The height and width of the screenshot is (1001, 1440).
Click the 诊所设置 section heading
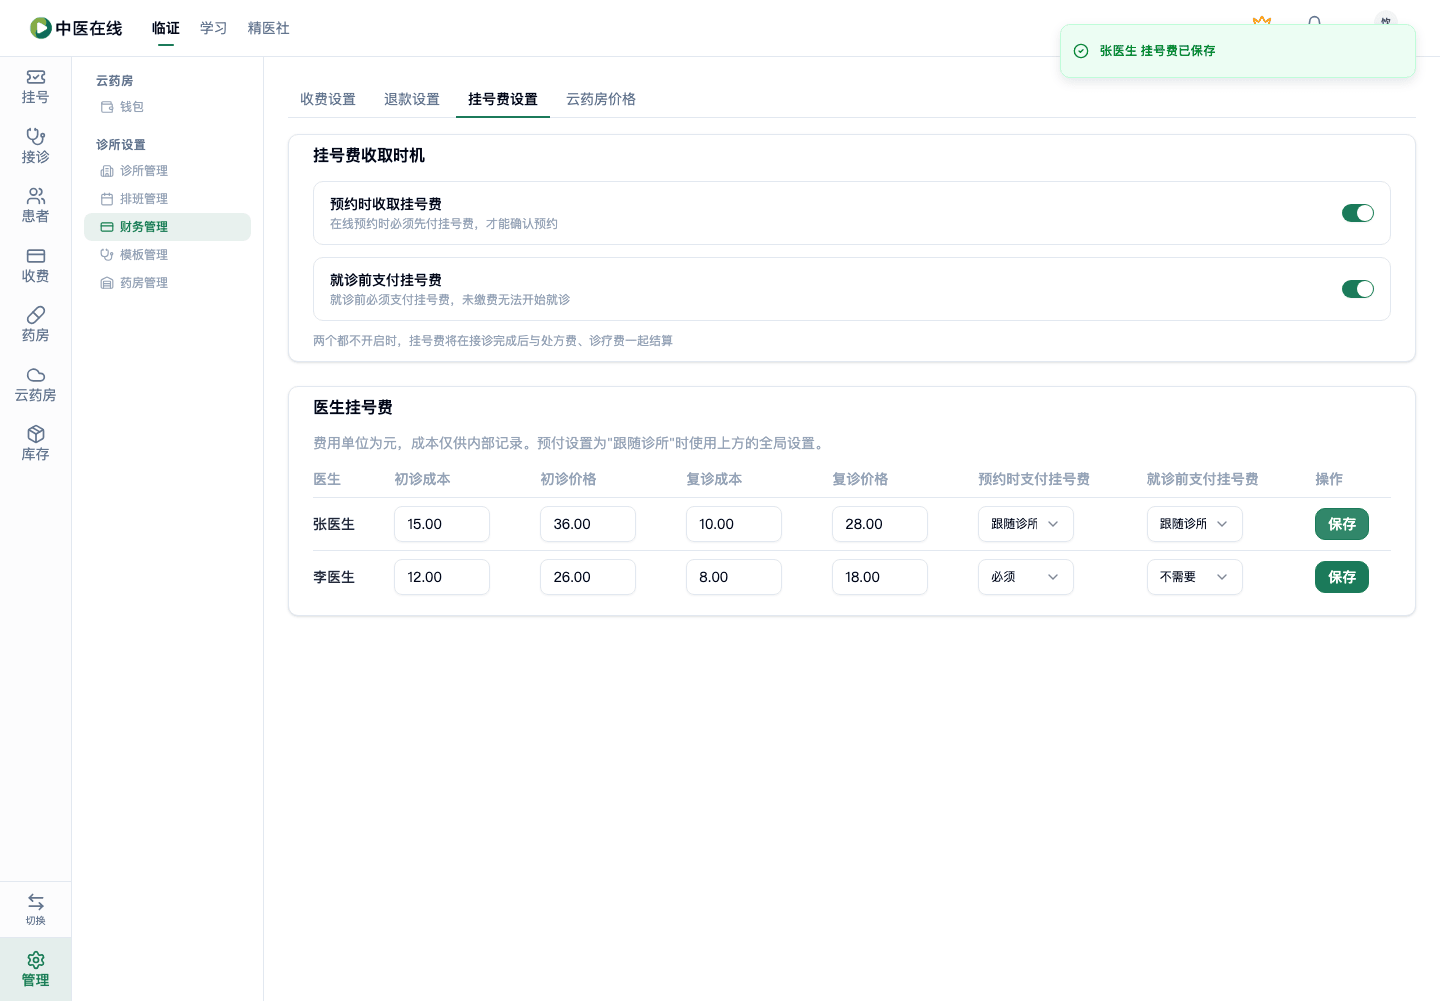(x=121, y=145)
